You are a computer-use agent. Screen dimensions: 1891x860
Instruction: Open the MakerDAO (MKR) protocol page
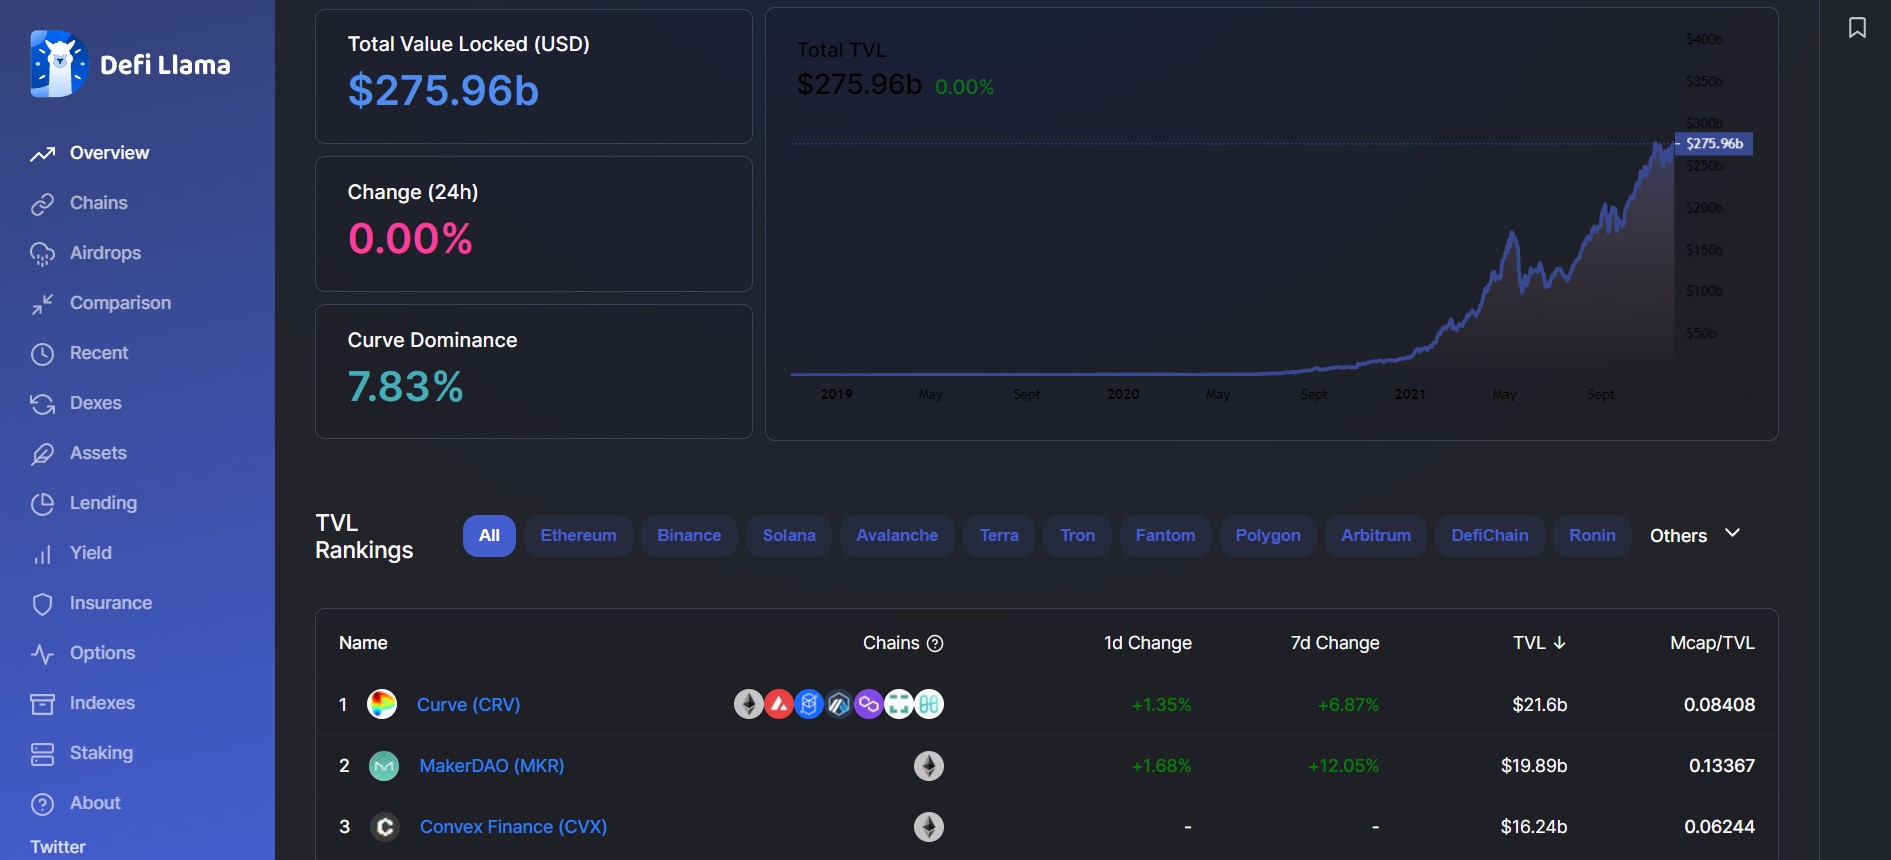[x=492, y=766]
